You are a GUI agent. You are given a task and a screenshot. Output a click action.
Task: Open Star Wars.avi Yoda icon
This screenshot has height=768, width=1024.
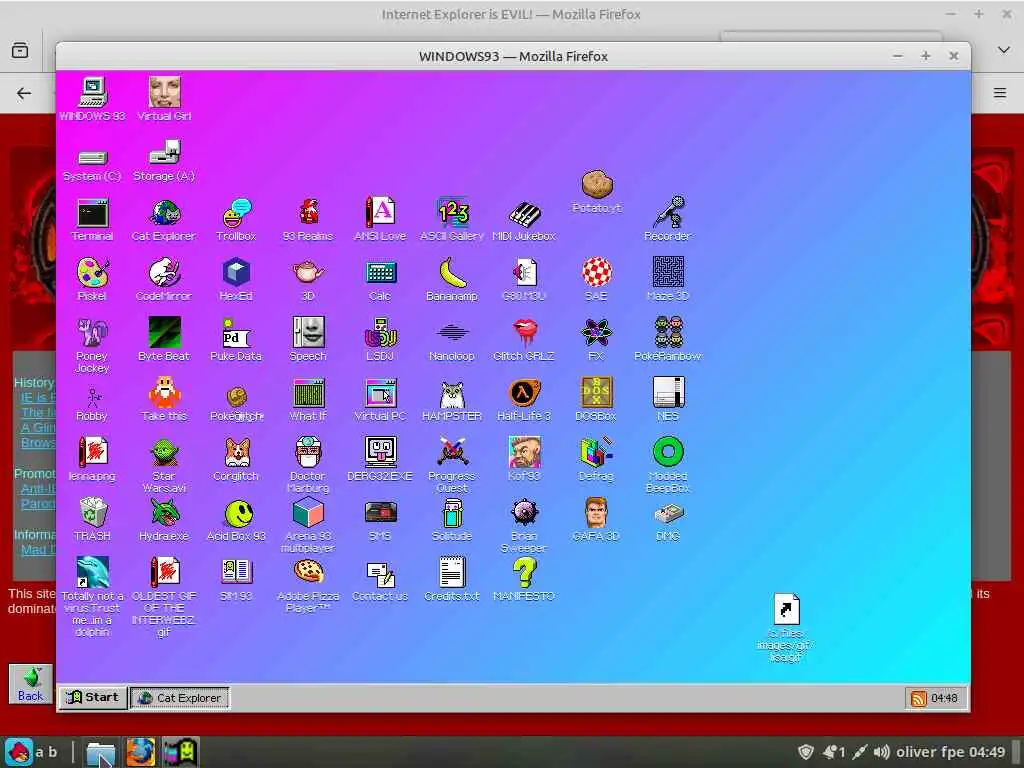165,453
